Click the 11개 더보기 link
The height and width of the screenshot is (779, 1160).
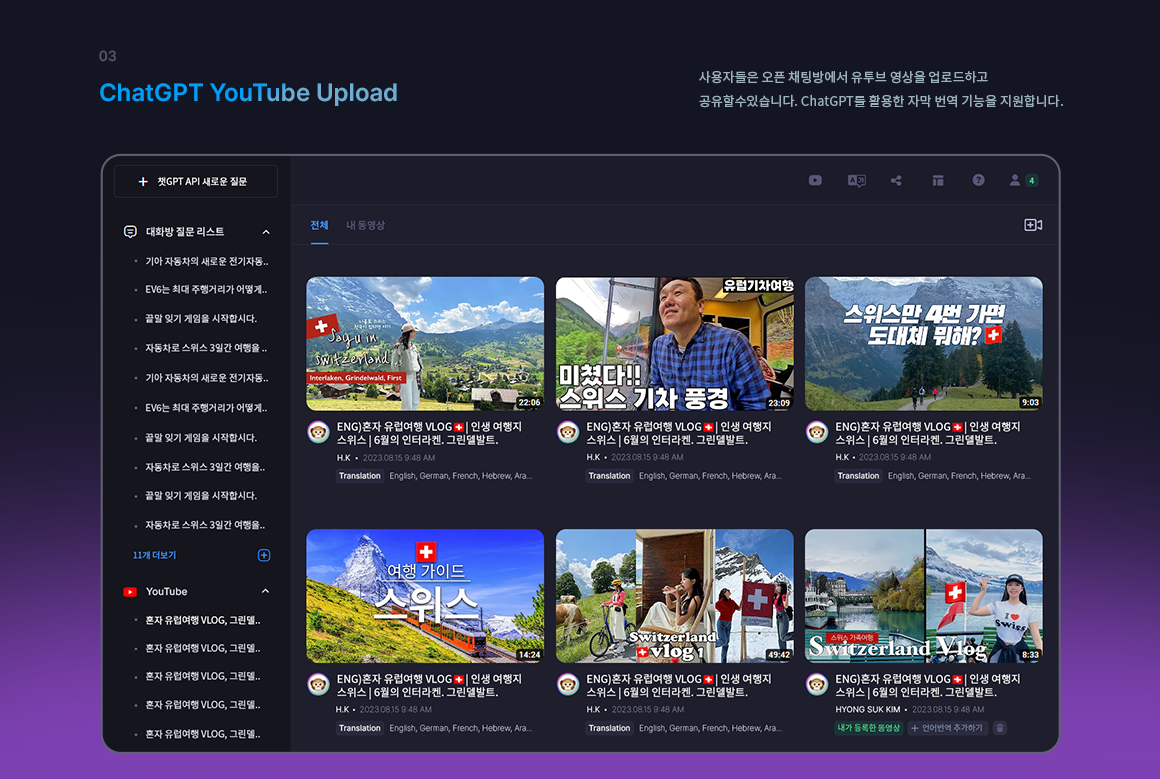click(x=154, y=555)
